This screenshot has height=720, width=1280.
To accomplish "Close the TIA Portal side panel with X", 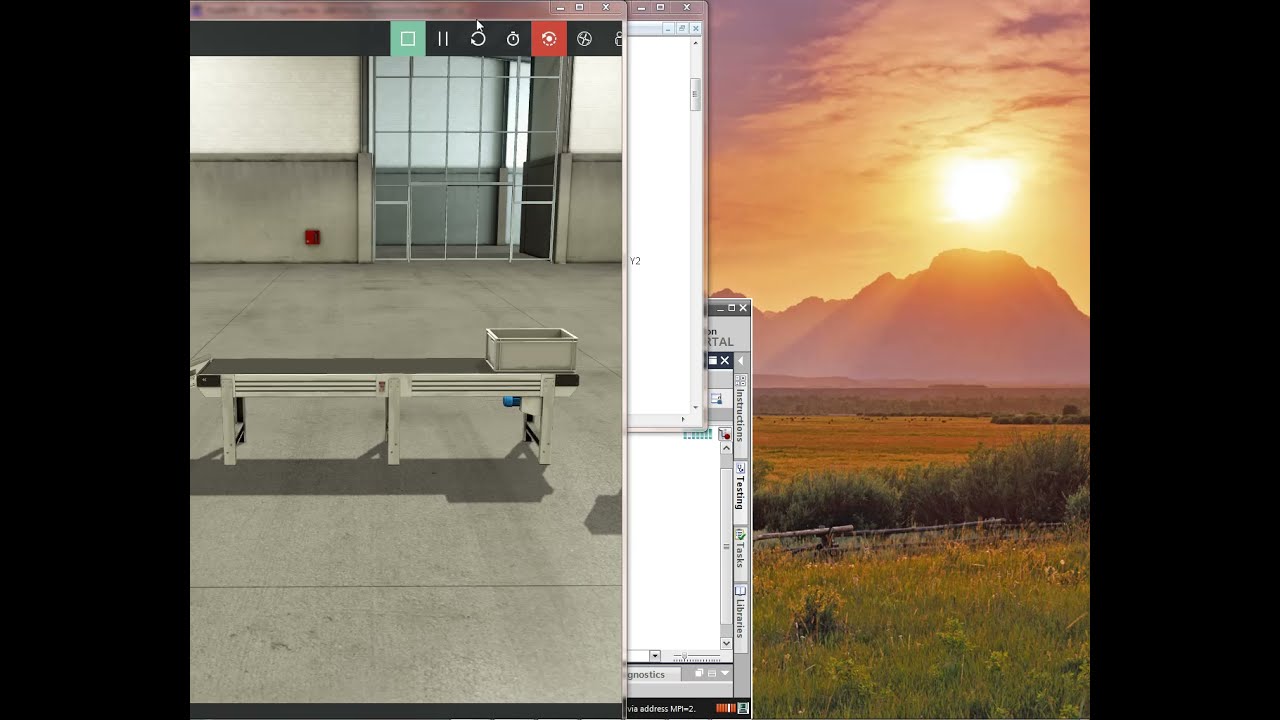I will click(x=725, y=361).
